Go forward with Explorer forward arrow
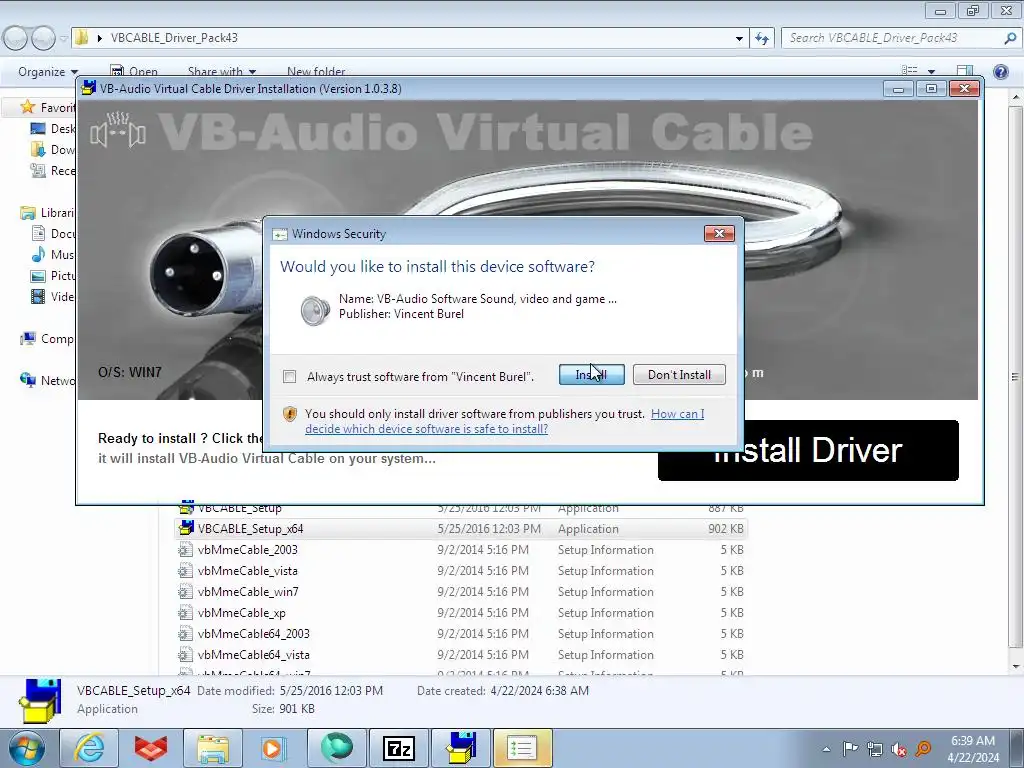Viewport: 1024px width, 768px height. [x=43, y=38]
